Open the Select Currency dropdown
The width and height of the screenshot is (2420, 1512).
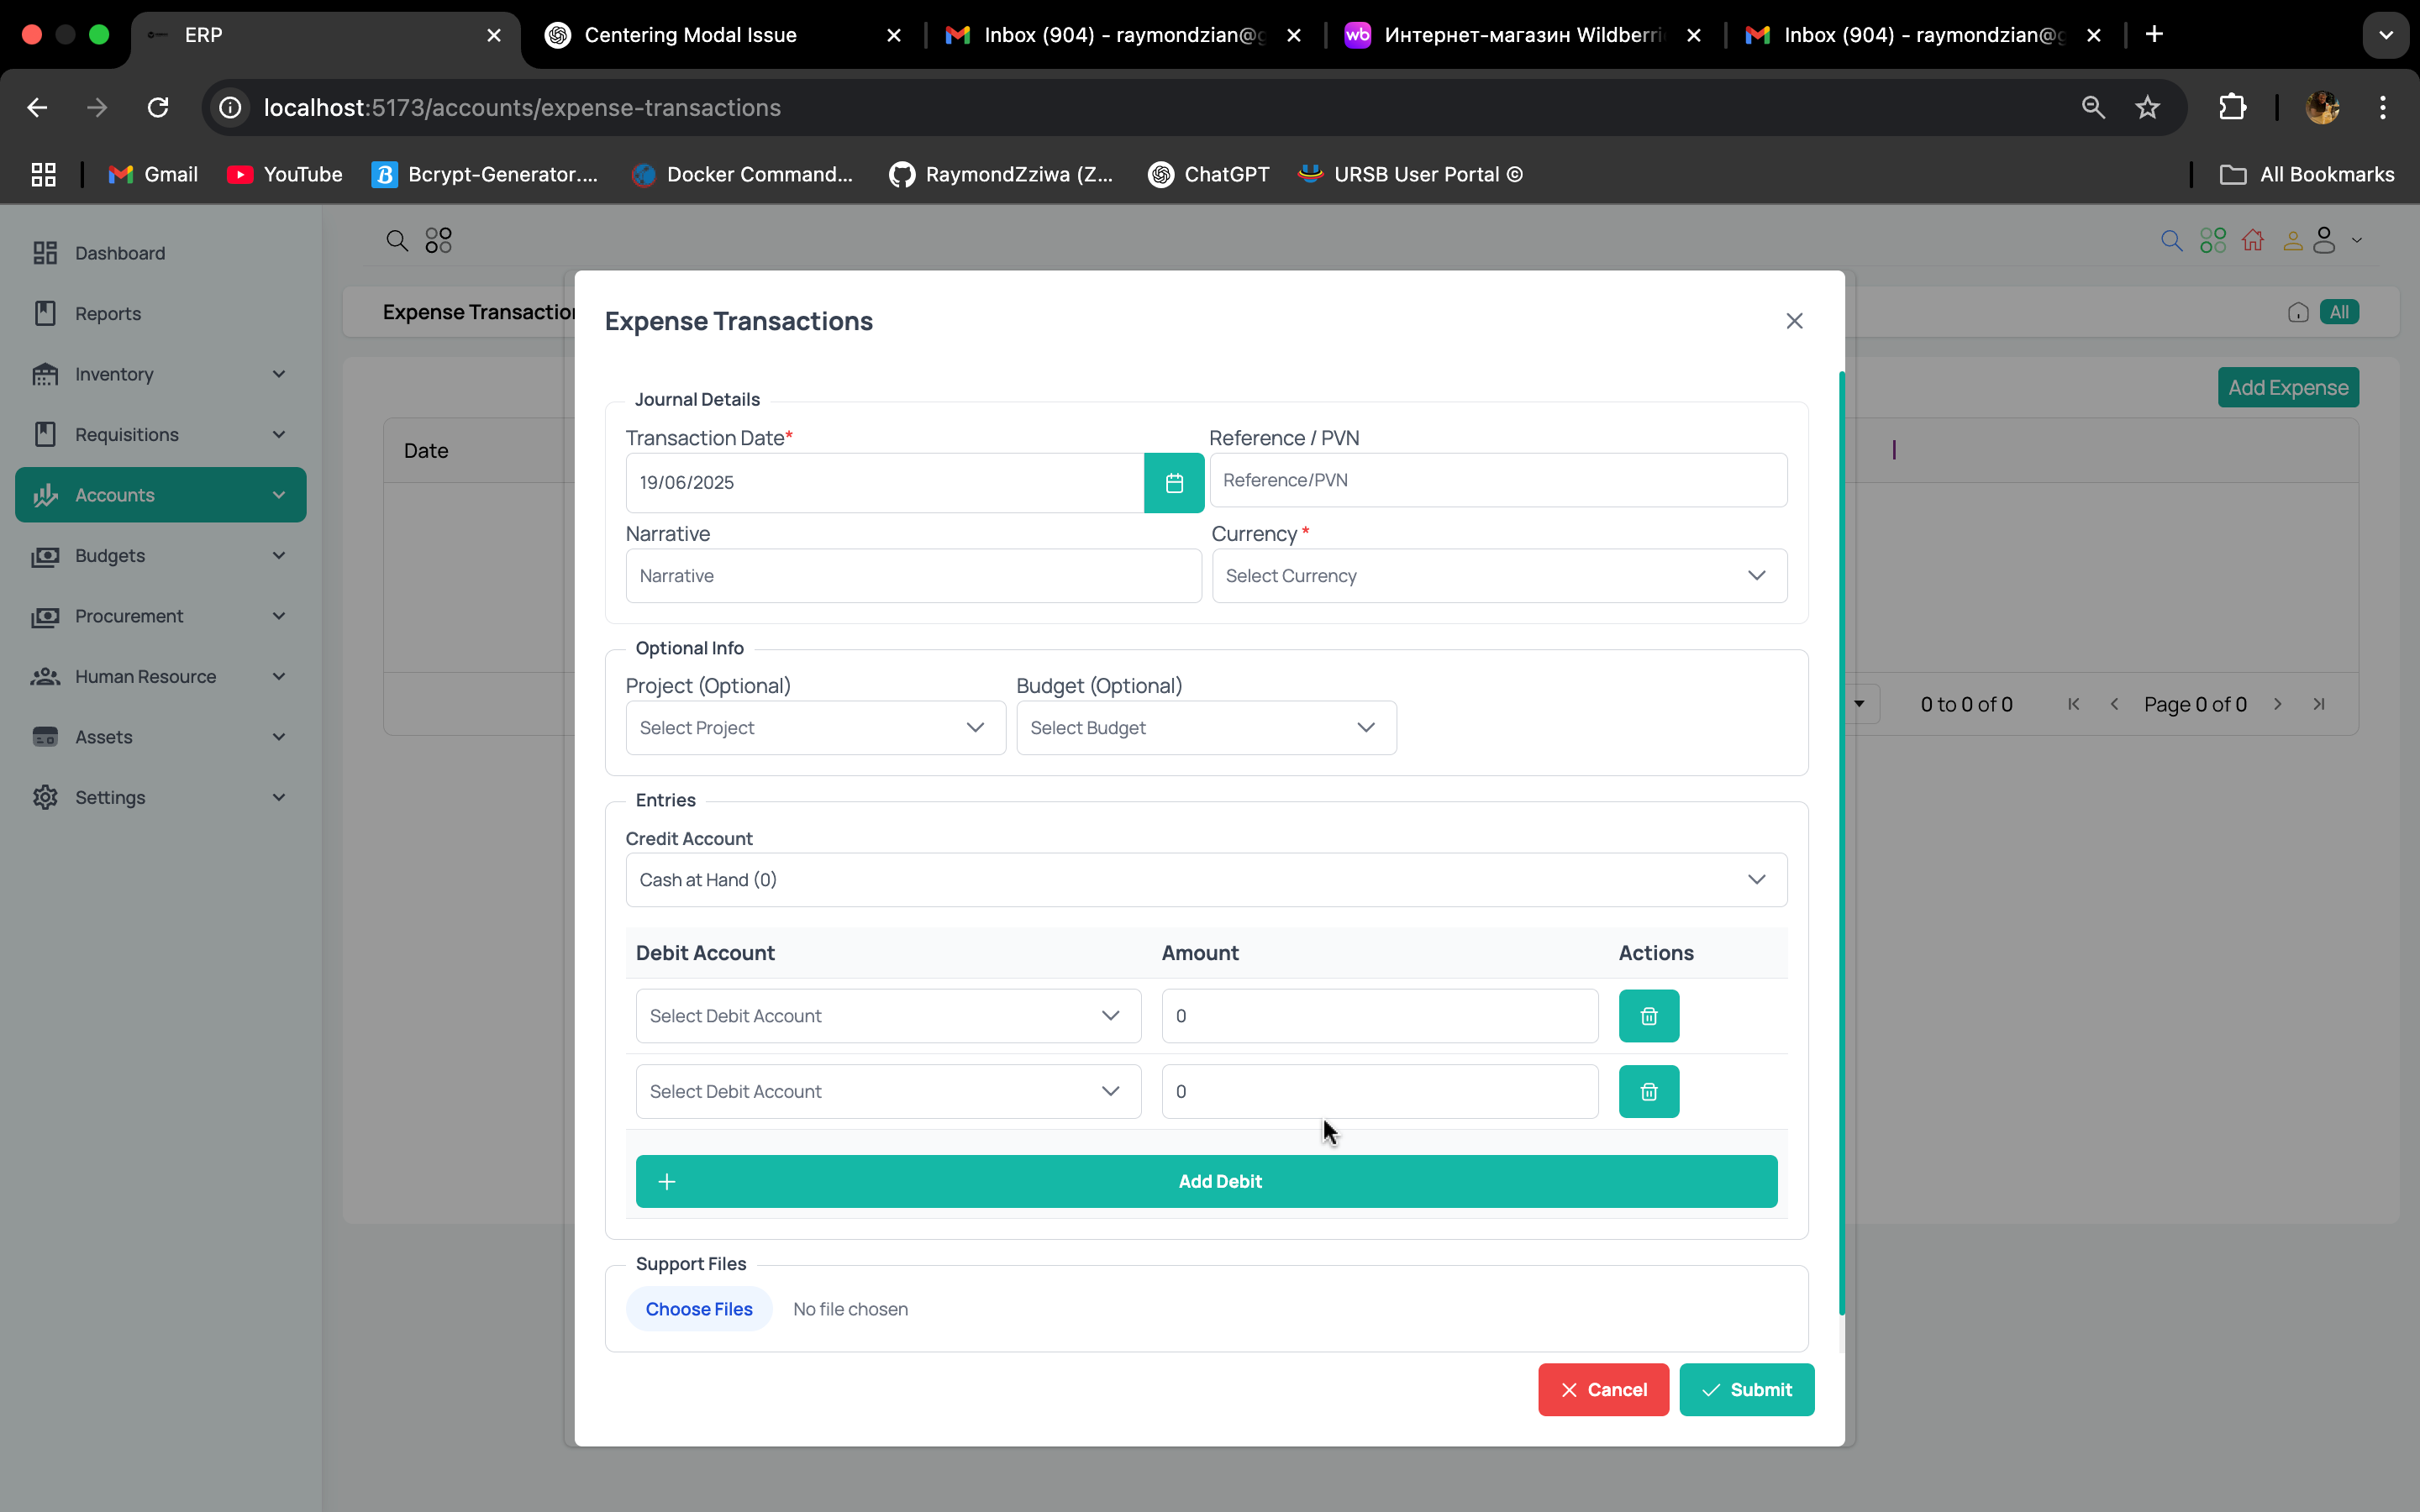(1498, 576)
